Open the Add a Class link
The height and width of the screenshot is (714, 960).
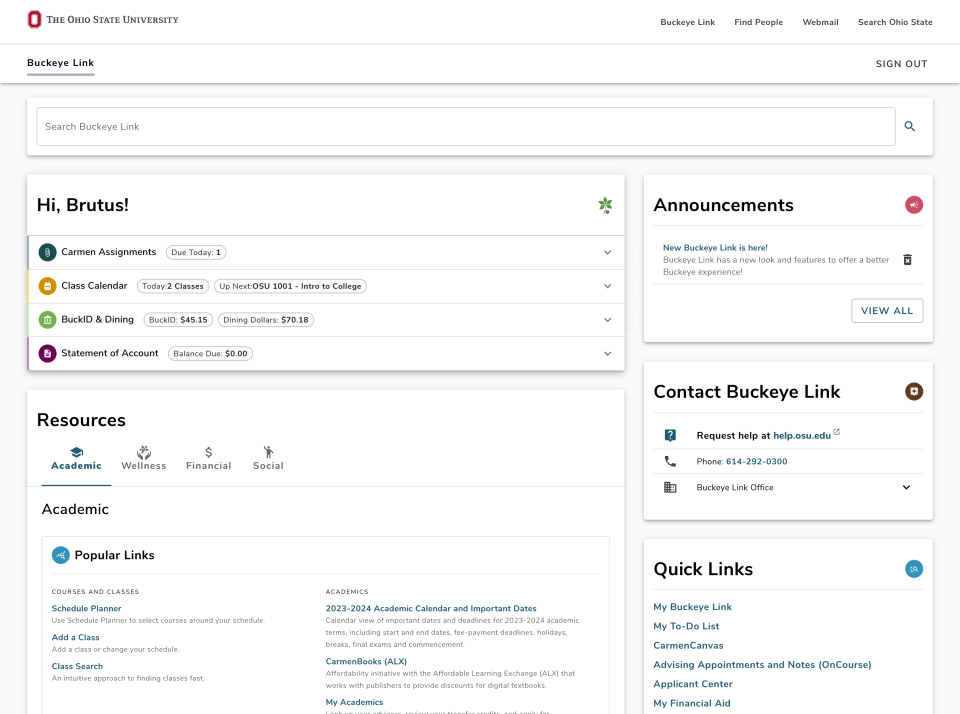(75, 637)
